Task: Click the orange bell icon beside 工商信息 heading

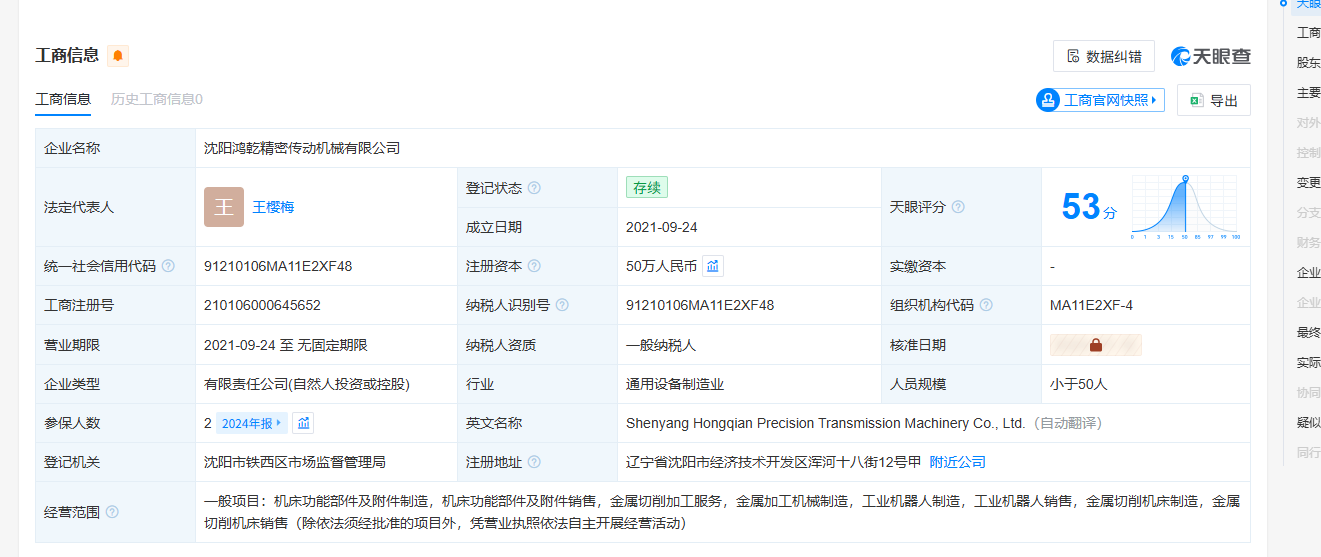Action: tap(118, 56)
